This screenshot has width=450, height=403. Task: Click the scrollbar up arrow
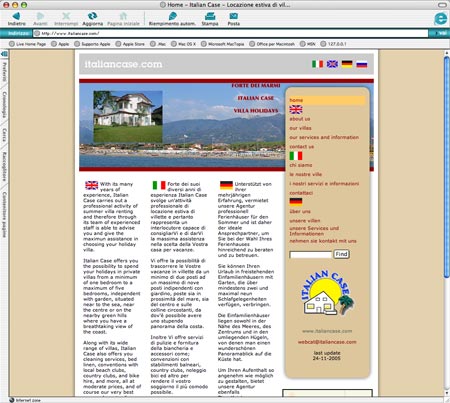(447, 52)
